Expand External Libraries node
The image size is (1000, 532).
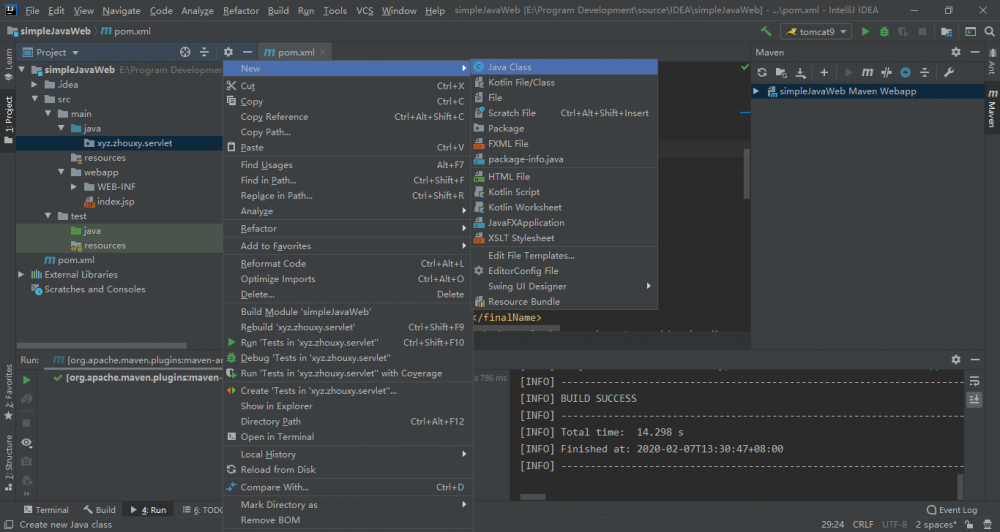pyautogui.click(x=22, y=274)
